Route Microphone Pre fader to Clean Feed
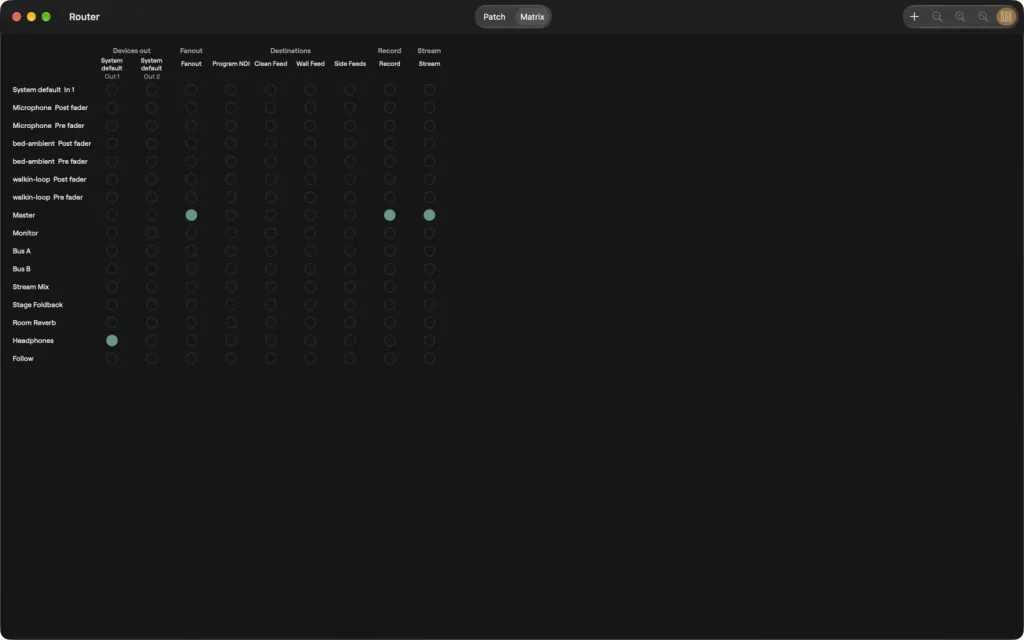The height and width of the screenshot is (640, 1024). click(x=270, y=125)
